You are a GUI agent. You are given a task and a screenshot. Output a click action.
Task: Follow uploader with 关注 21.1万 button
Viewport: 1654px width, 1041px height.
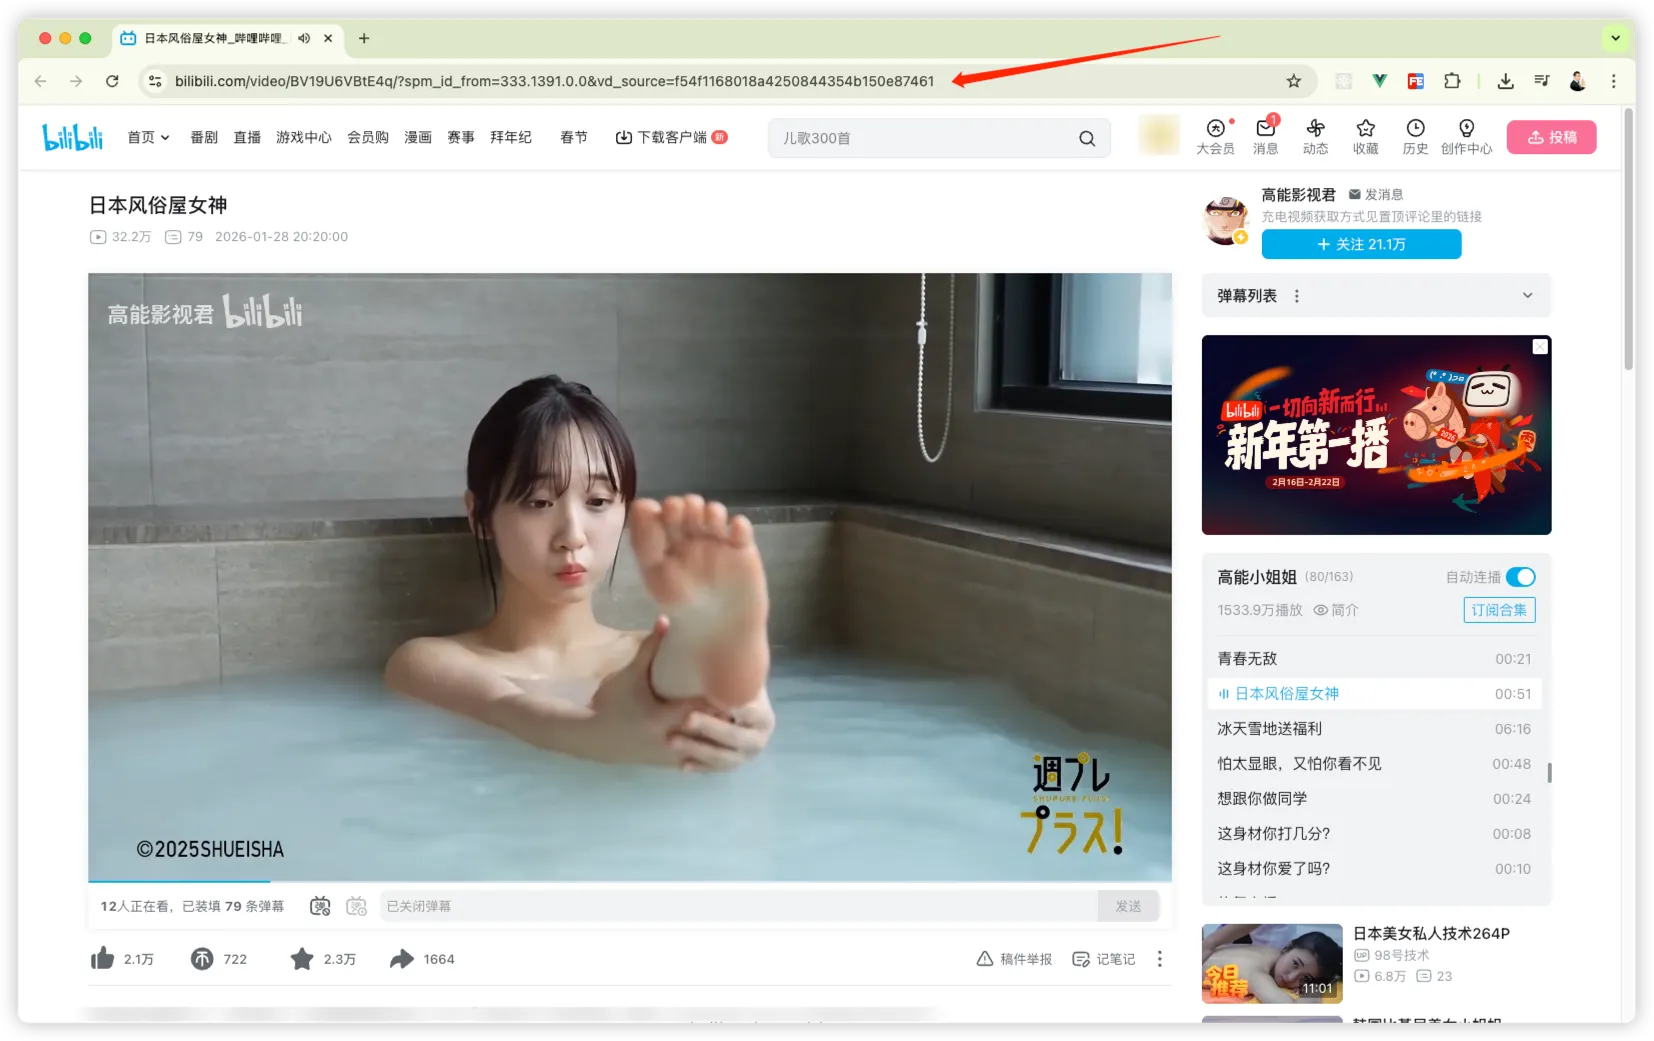(x=1361, y=244)
